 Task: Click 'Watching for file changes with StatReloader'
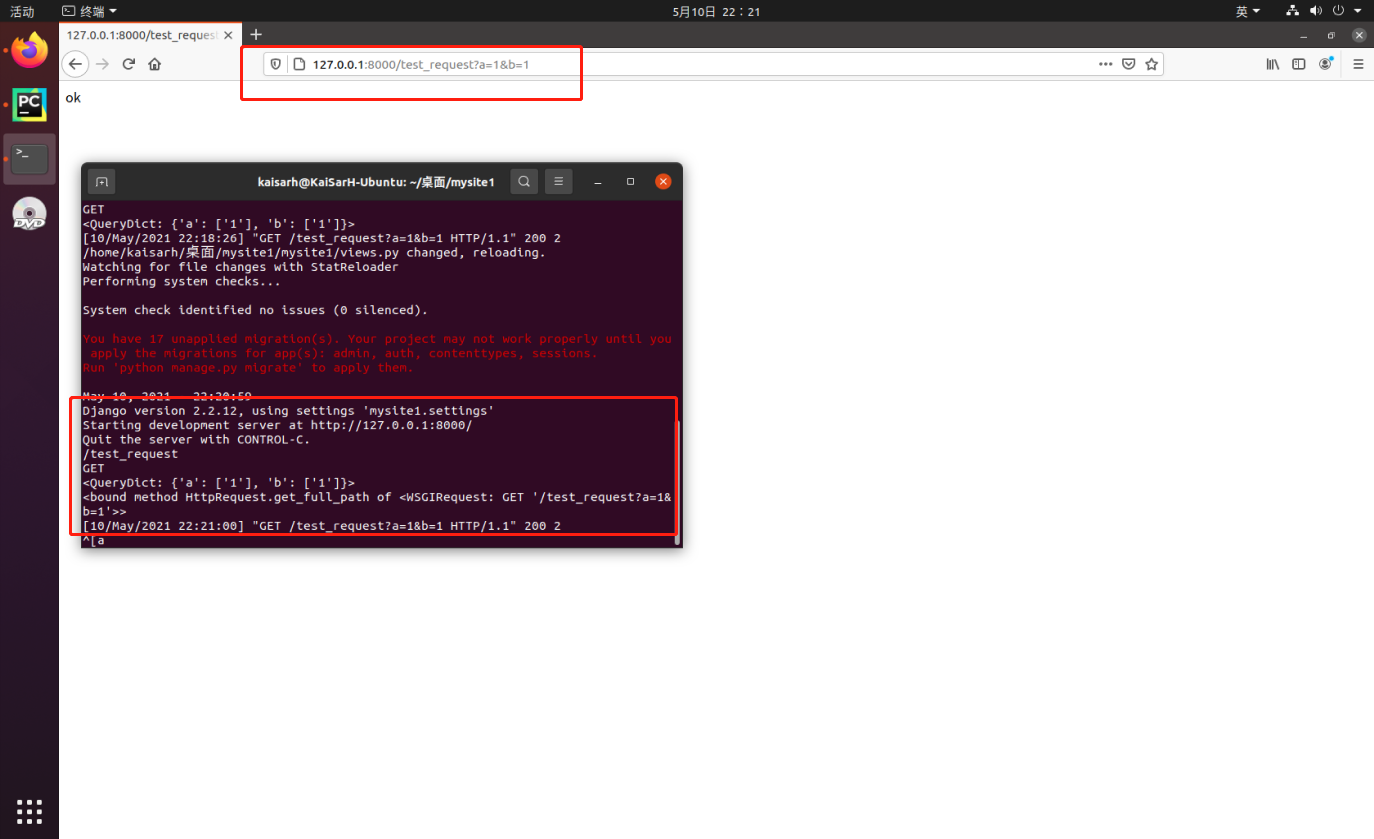[240, 267]
